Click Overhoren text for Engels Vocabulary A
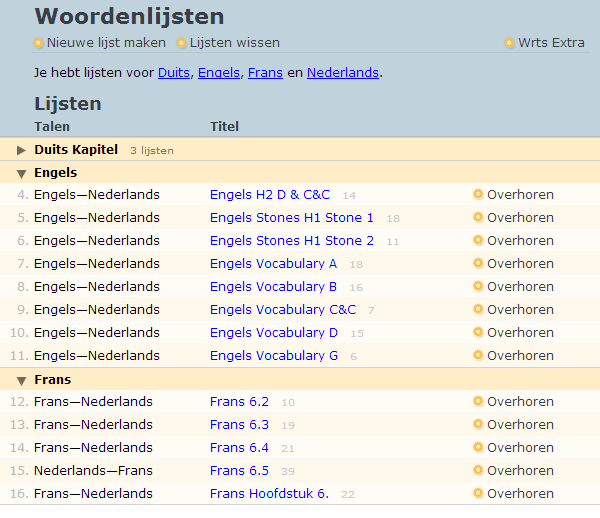Screen dimensions: 600x518 coord(520,264)
